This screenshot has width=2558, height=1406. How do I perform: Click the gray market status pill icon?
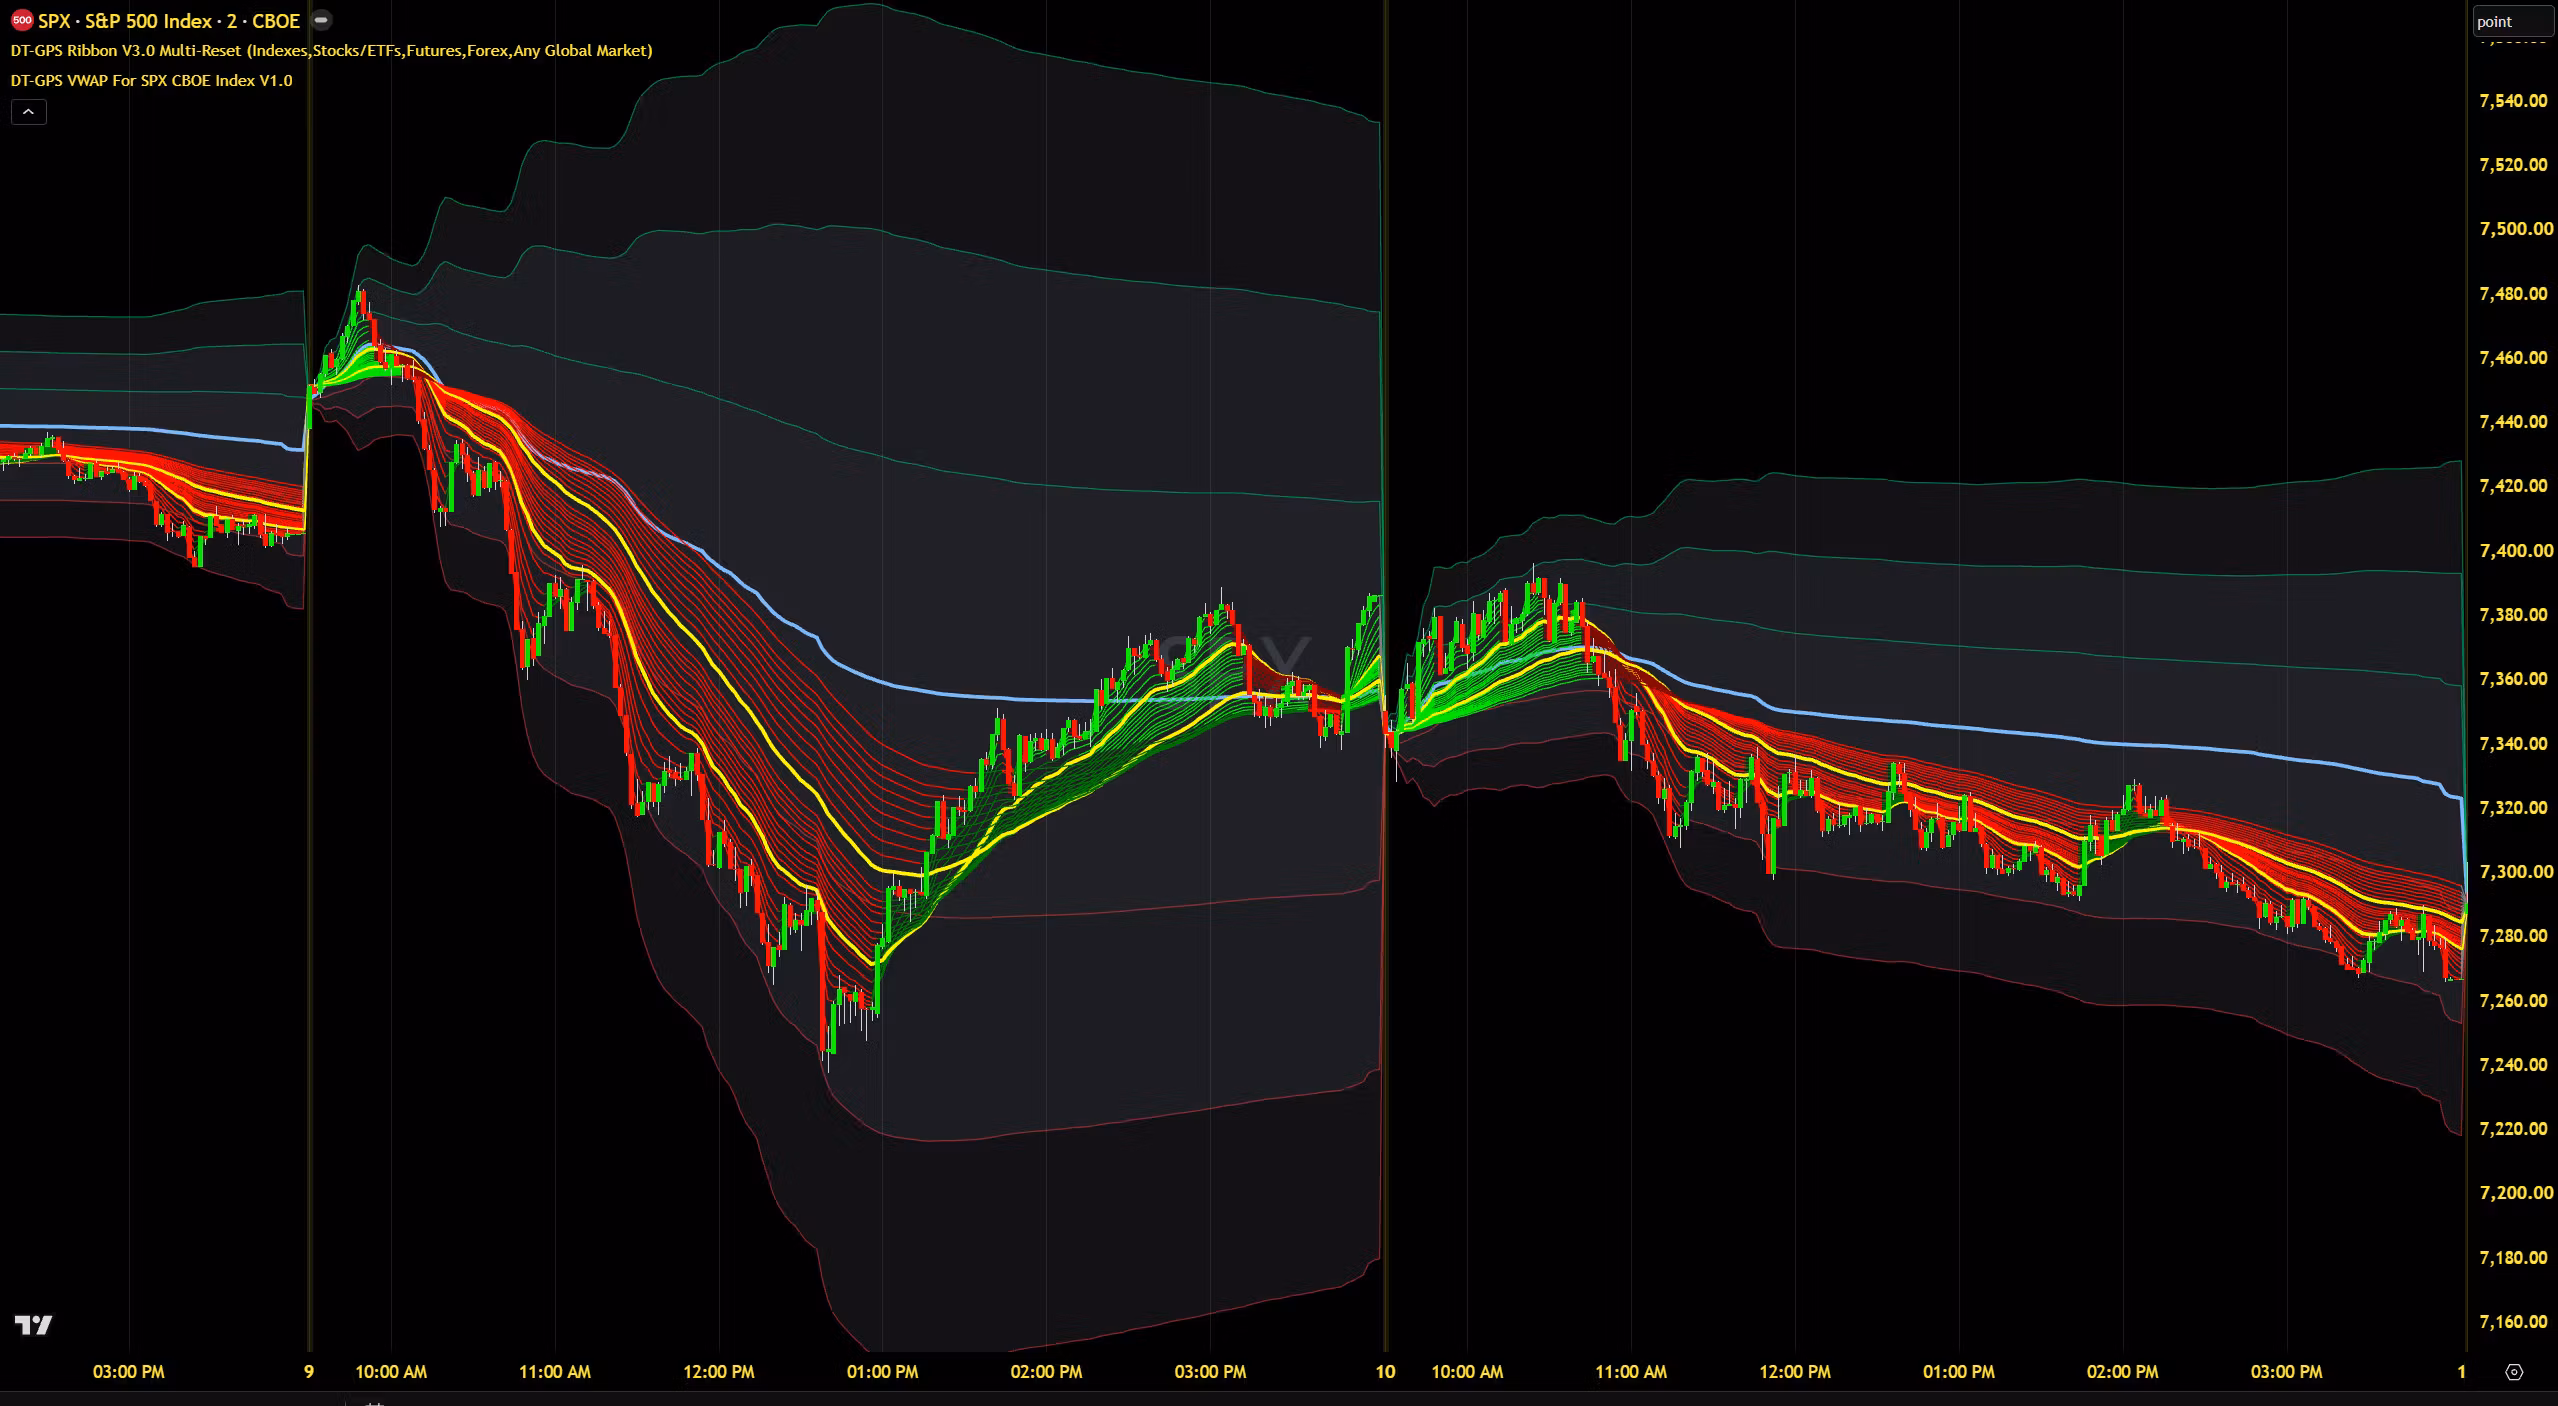321,20
